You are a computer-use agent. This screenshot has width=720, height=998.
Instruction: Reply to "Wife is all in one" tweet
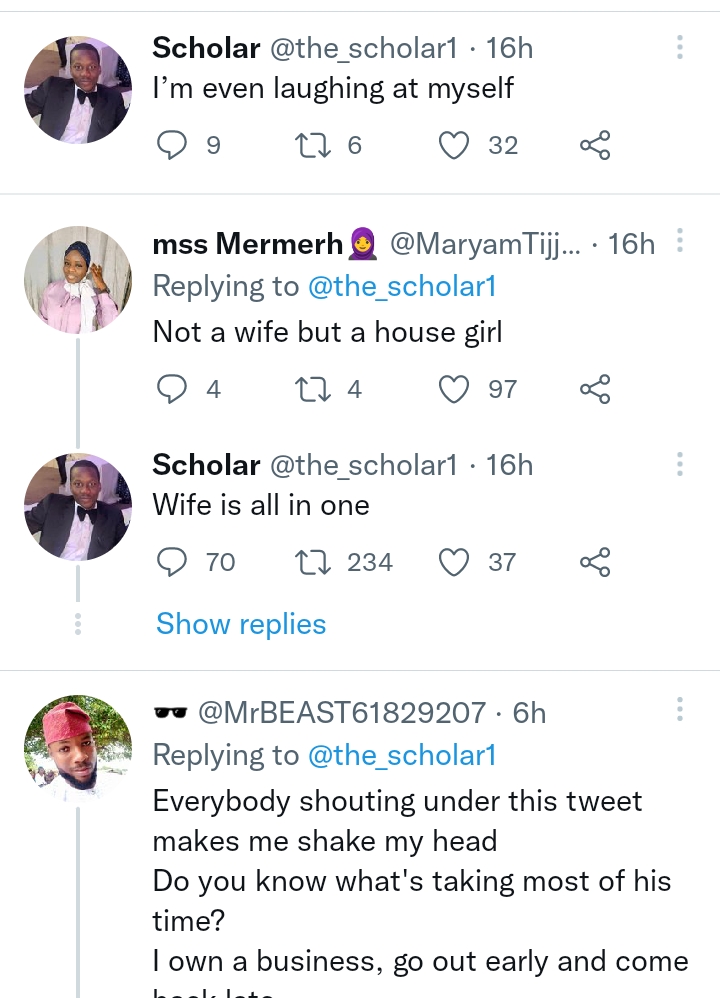[x=173, y=562]
